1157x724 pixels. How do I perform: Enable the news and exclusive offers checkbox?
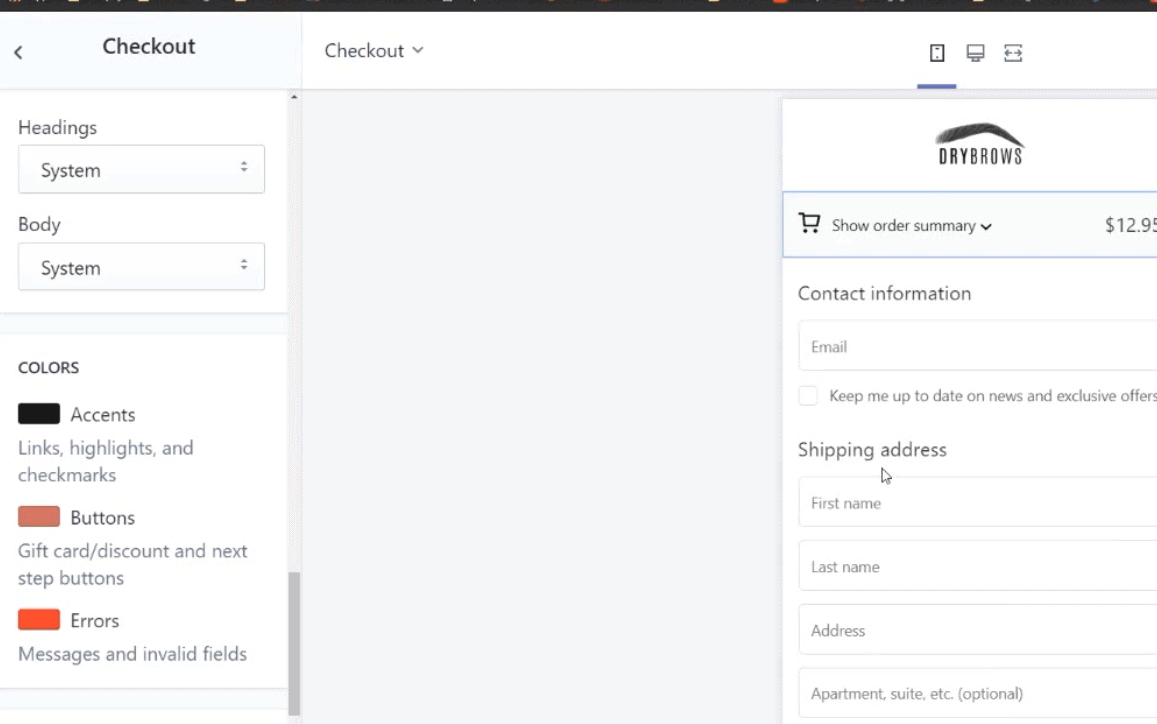[x=808, y=395]
